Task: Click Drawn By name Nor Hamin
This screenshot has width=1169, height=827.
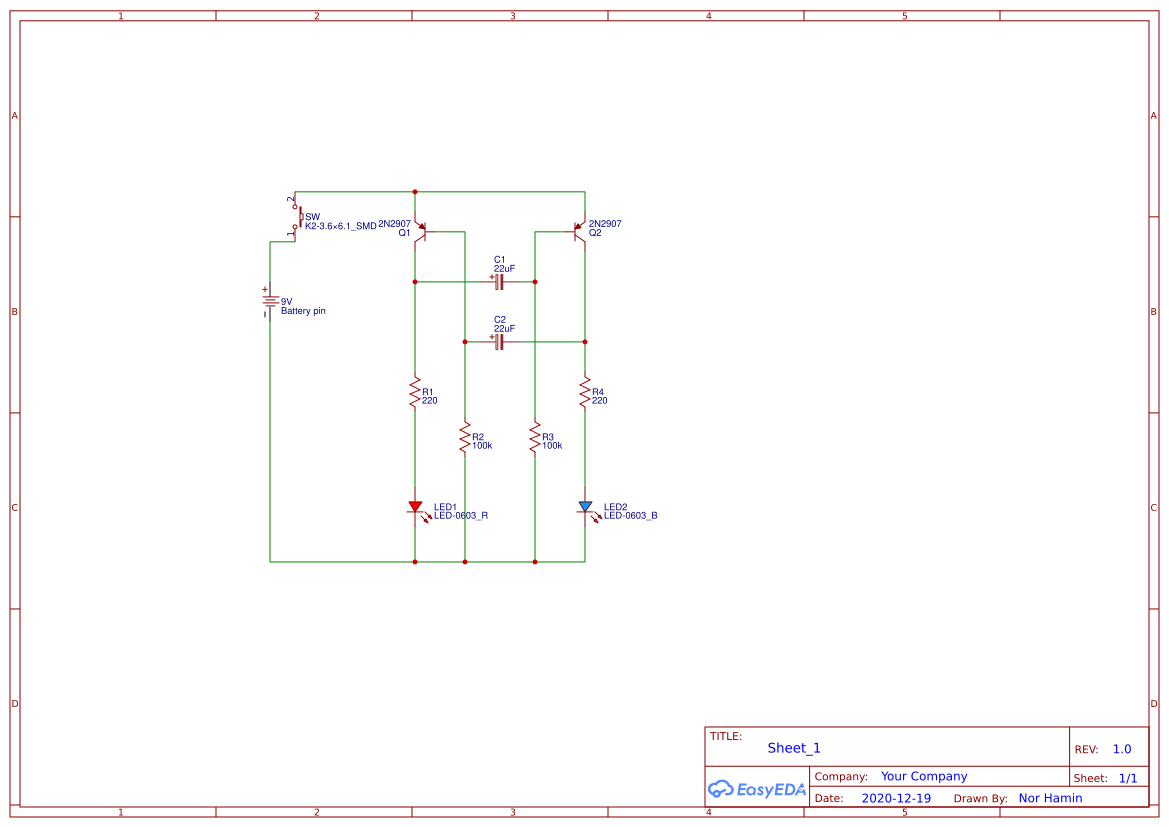Action: pos(1050,797)
